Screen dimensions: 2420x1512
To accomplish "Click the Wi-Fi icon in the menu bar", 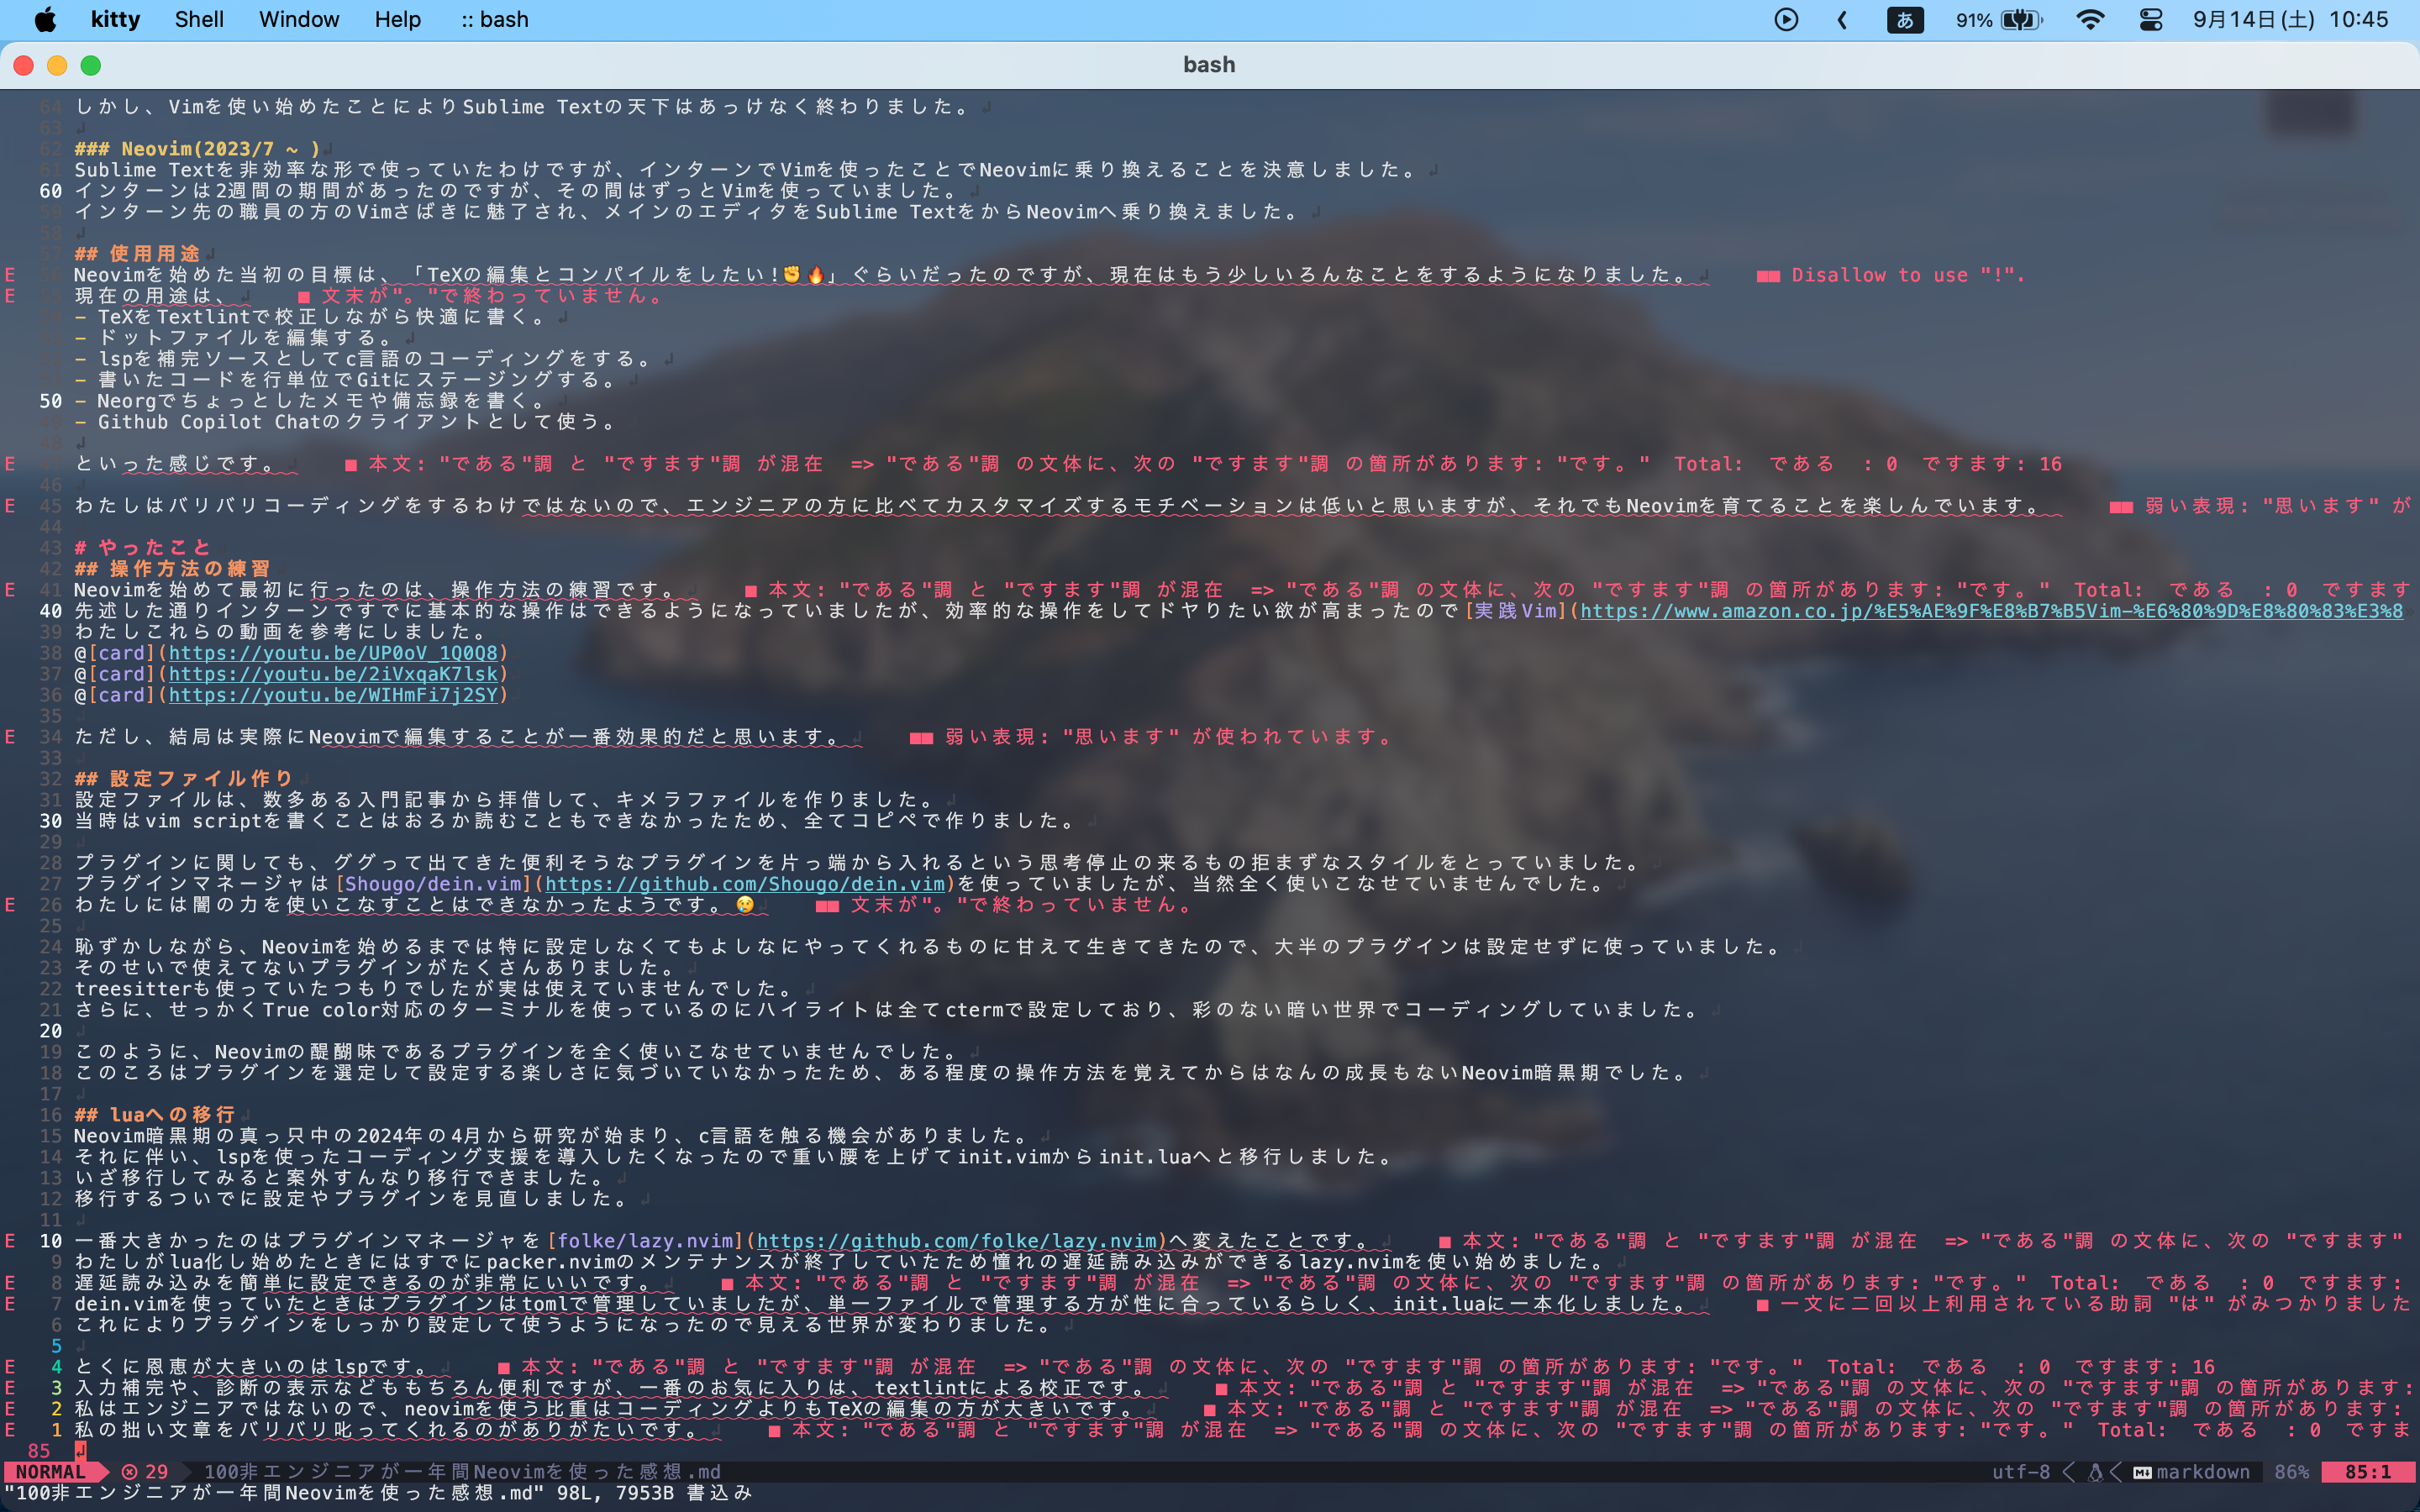I will 2091,19.
